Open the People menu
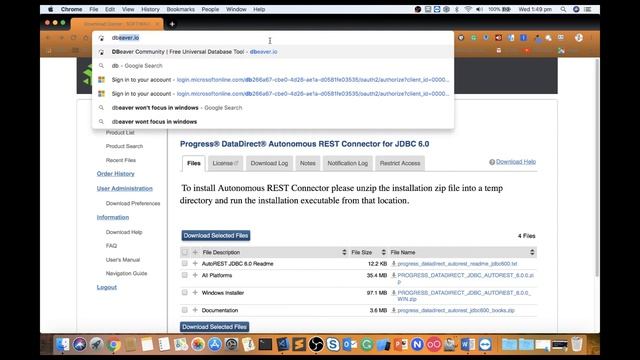This screenshot has height=360, width=640. tap(210, 9)
